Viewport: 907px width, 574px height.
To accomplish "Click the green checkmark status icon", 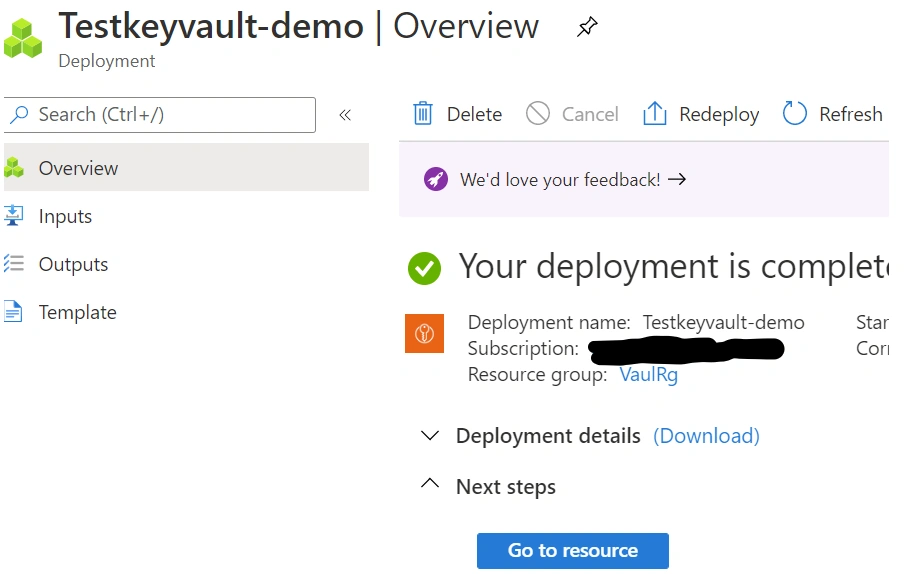I will tap(424, 268).
